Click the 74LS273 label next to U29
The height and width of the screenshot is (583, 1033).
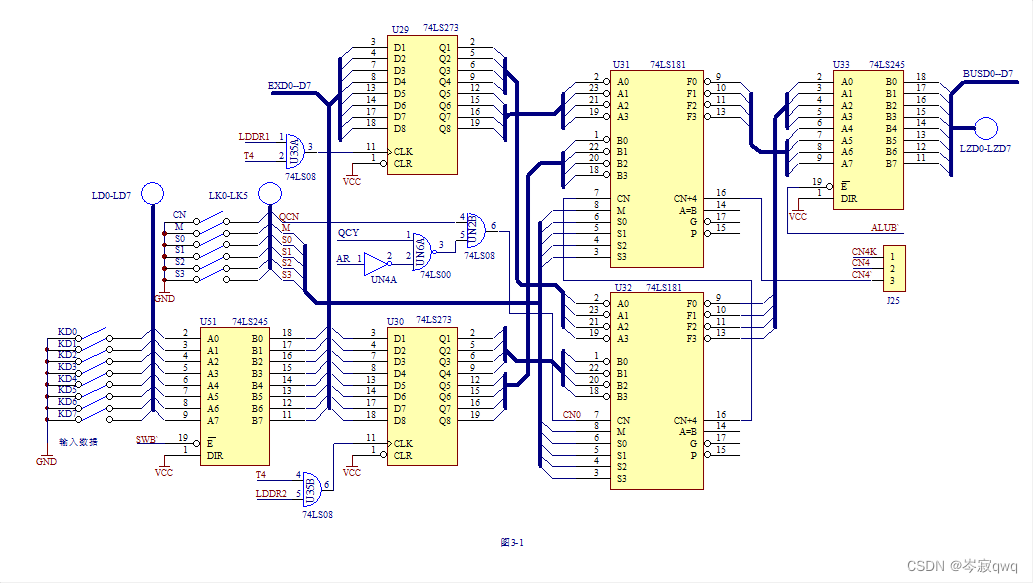click(x=441, y=28)
